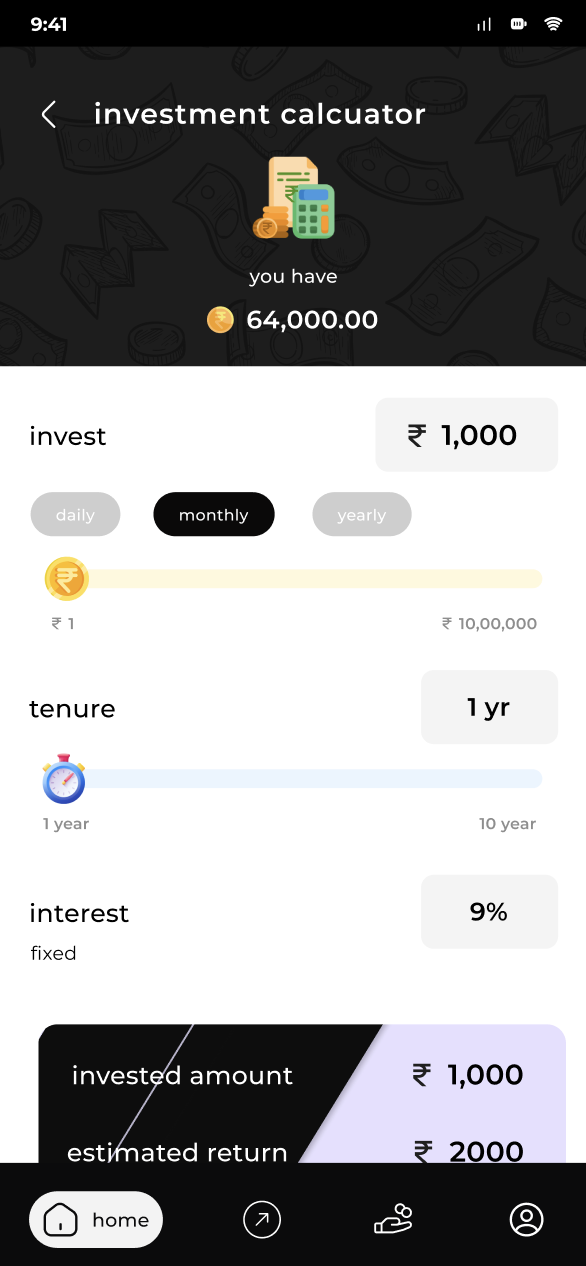Viewport: 586px width, 1266px height.
Task: Tap the invest amount field showing 1,000
Action: pos(466,435)
